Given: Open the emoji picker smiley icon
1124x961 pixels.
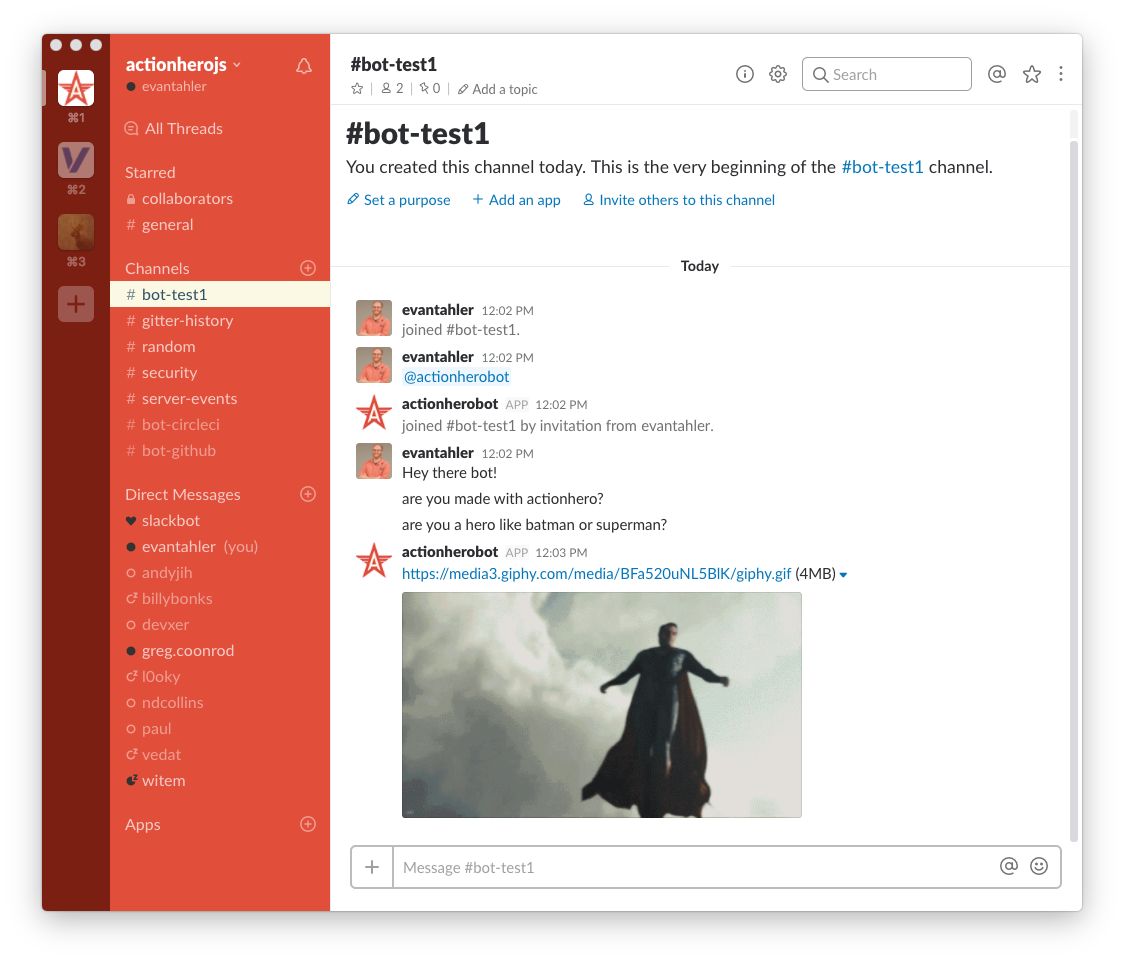Looking at the screenshot, I should [x=1039, y=866].
